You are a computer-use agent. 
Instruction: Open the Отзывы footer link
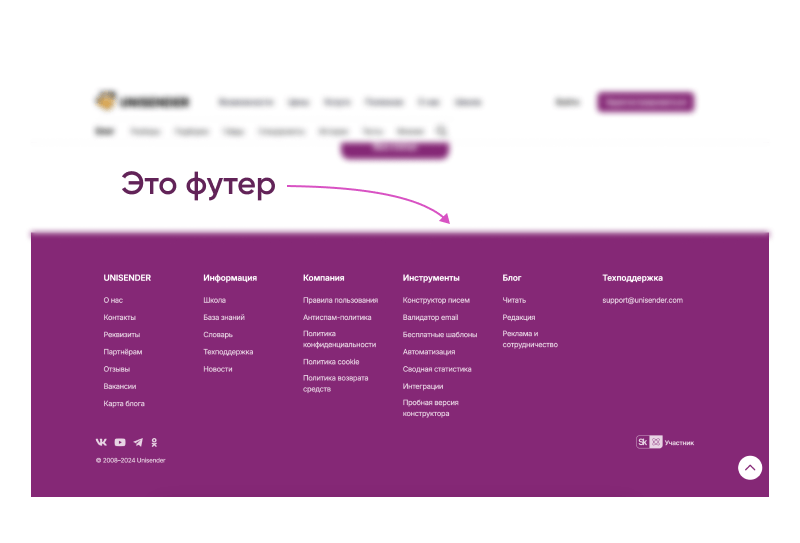coord(116,369)
